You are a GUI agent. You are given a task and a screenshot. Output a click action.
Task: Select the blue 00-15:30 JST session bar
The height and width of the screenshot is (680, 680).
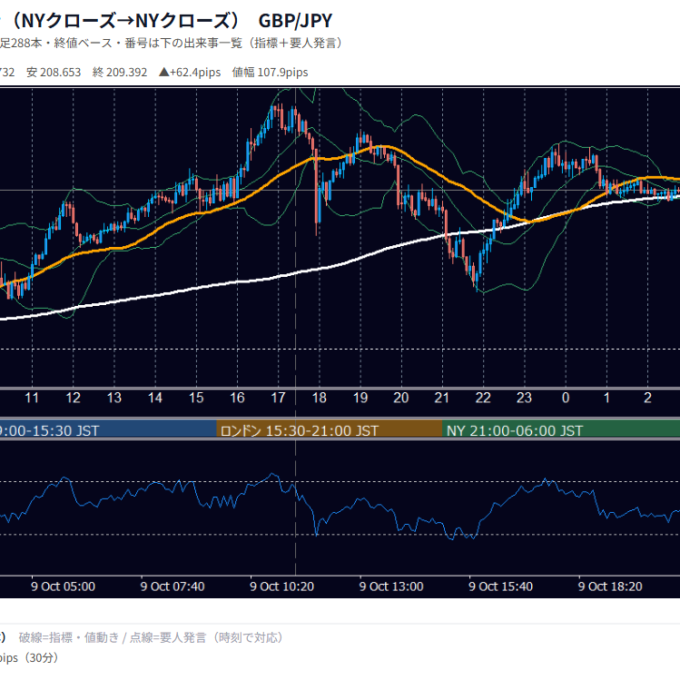(108, 430)
